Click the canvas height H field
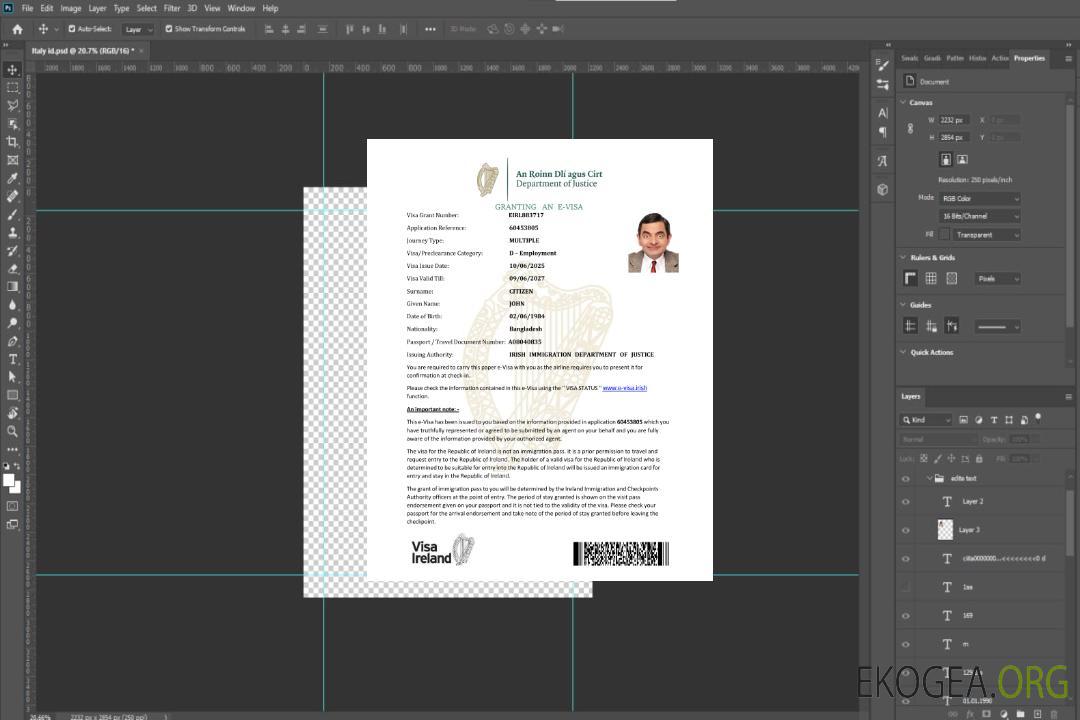Image resolution: width=1080 pixels, height=720 pixels. click(x=954, y=138)
